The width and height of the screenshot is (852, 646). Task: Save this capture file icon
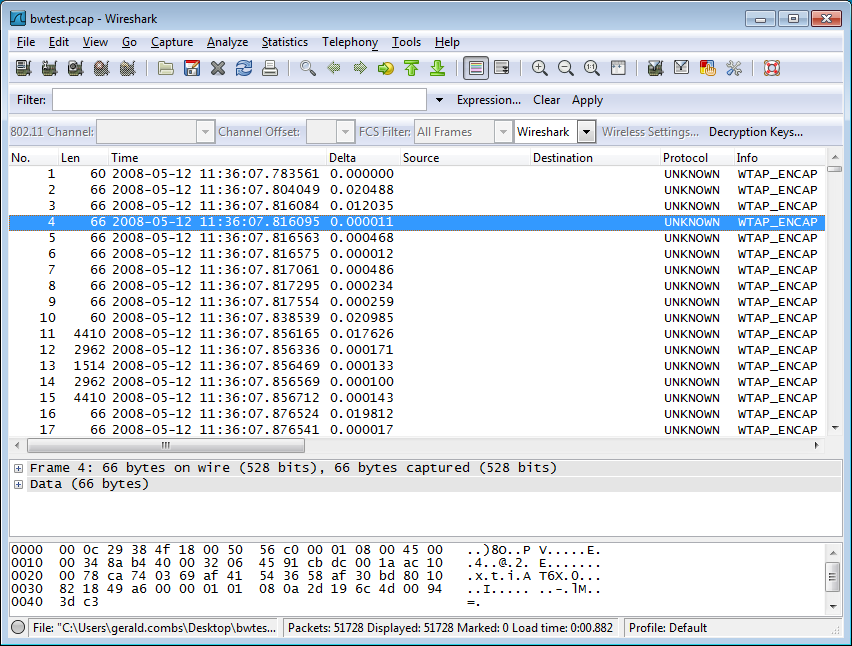point(192,68)
